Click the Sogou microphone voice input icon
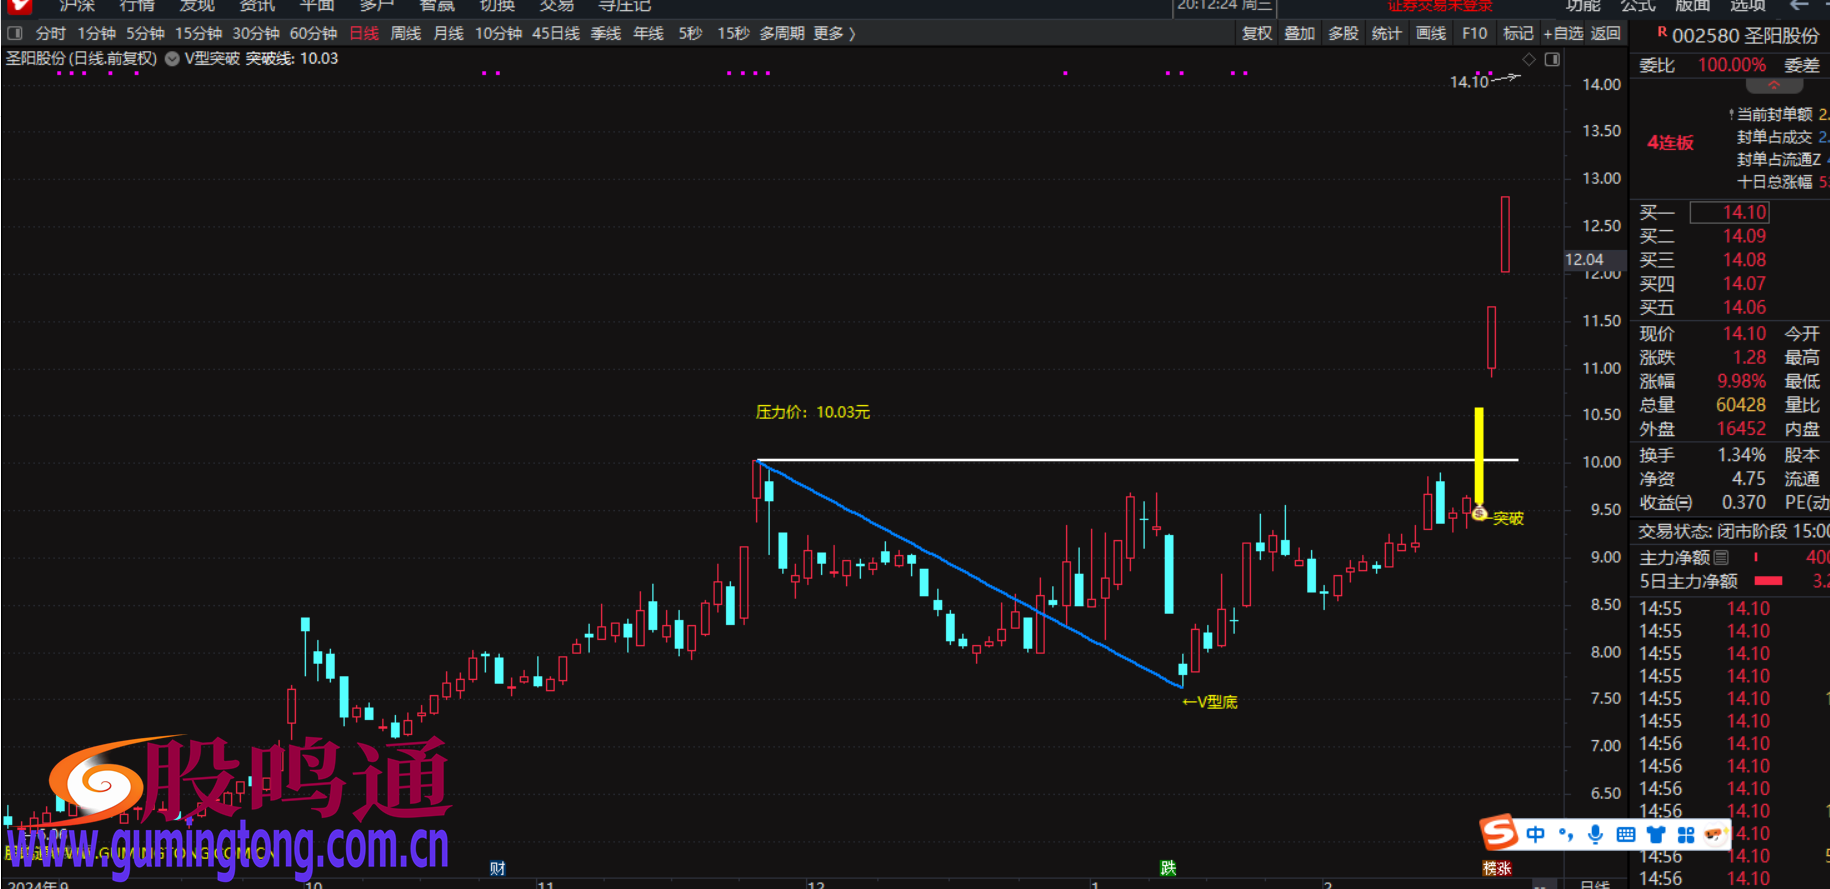 [x=1596, y=834]
